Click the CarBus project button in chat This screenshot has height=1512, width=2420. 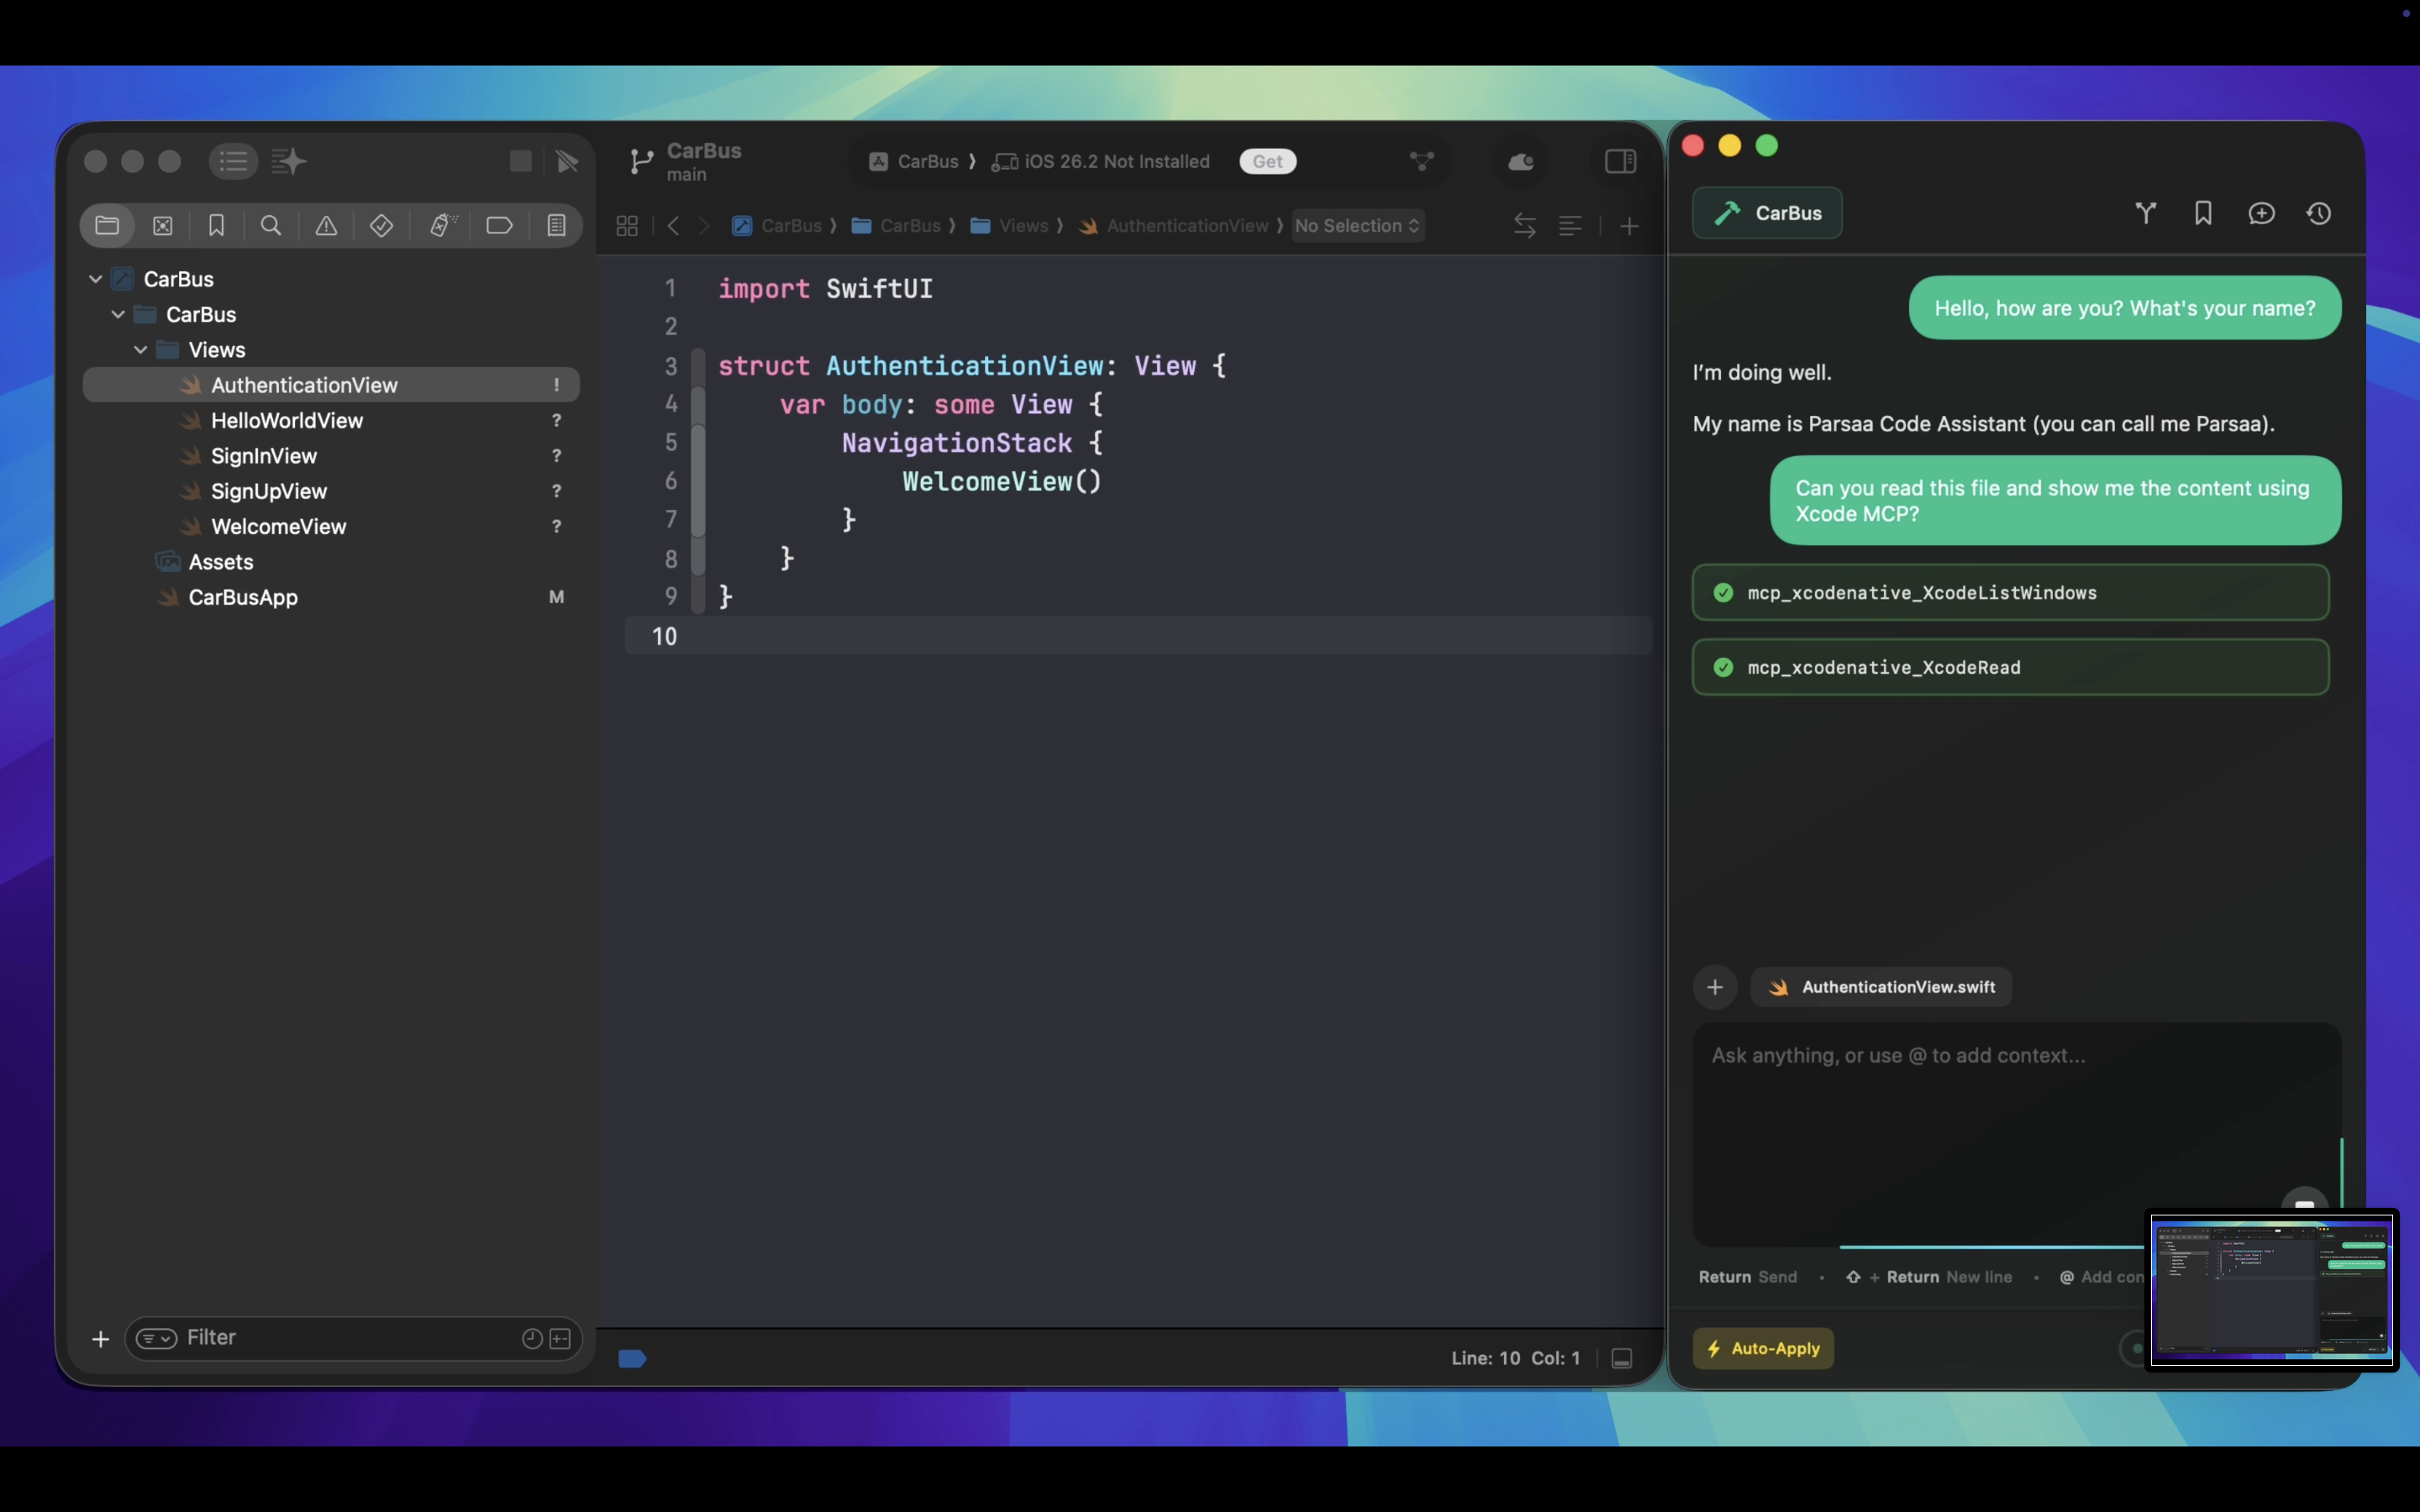1767,213
